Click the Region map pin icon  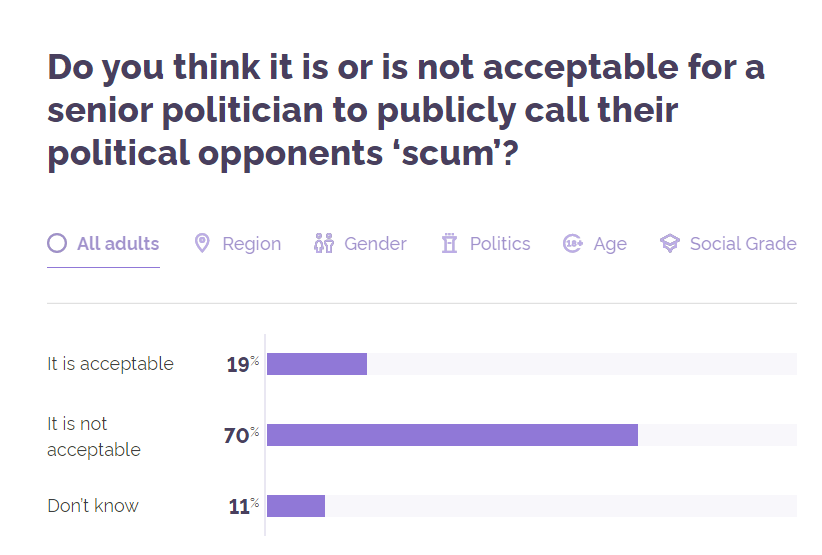(x=202, y=243)
